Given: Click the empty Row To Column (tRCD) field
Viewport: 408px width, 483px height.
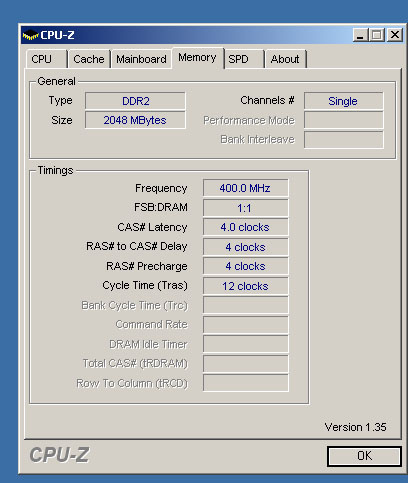Looking at the screenshot, I should coord(245,383).
